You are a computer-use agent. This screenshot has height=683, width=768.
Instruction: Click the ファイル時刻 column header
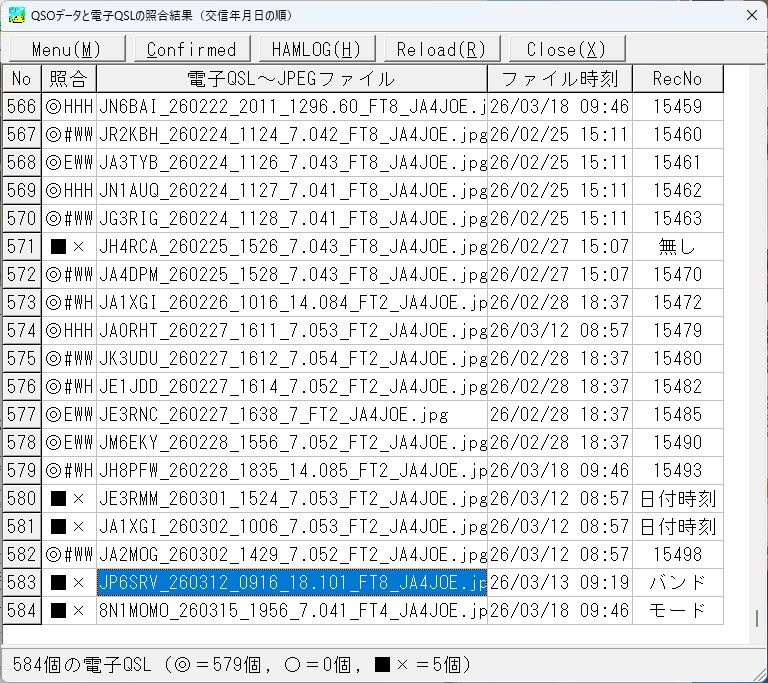[560, 78]
